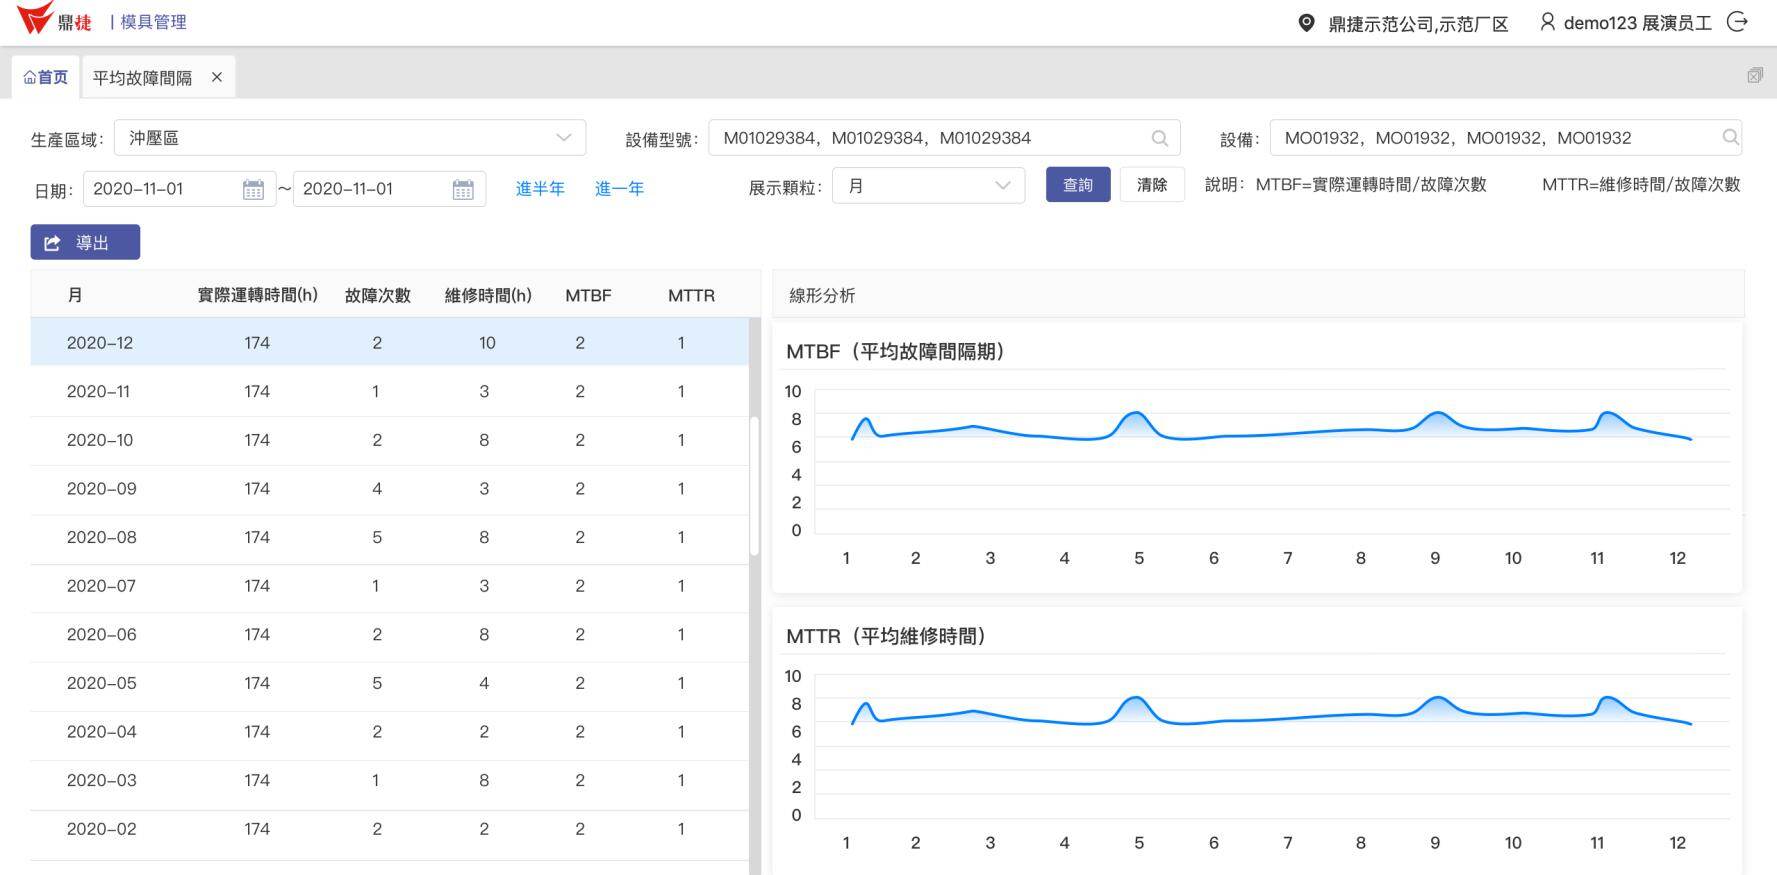Click the search icon in 設備 field

[x=1730, y=138]
